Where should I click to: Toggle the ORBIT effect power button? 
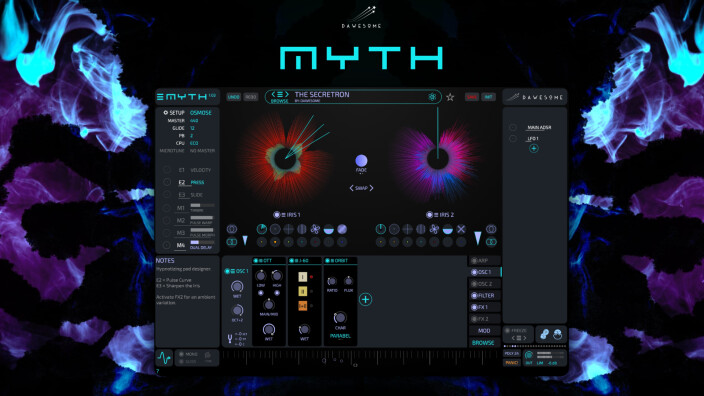(327, 260)
